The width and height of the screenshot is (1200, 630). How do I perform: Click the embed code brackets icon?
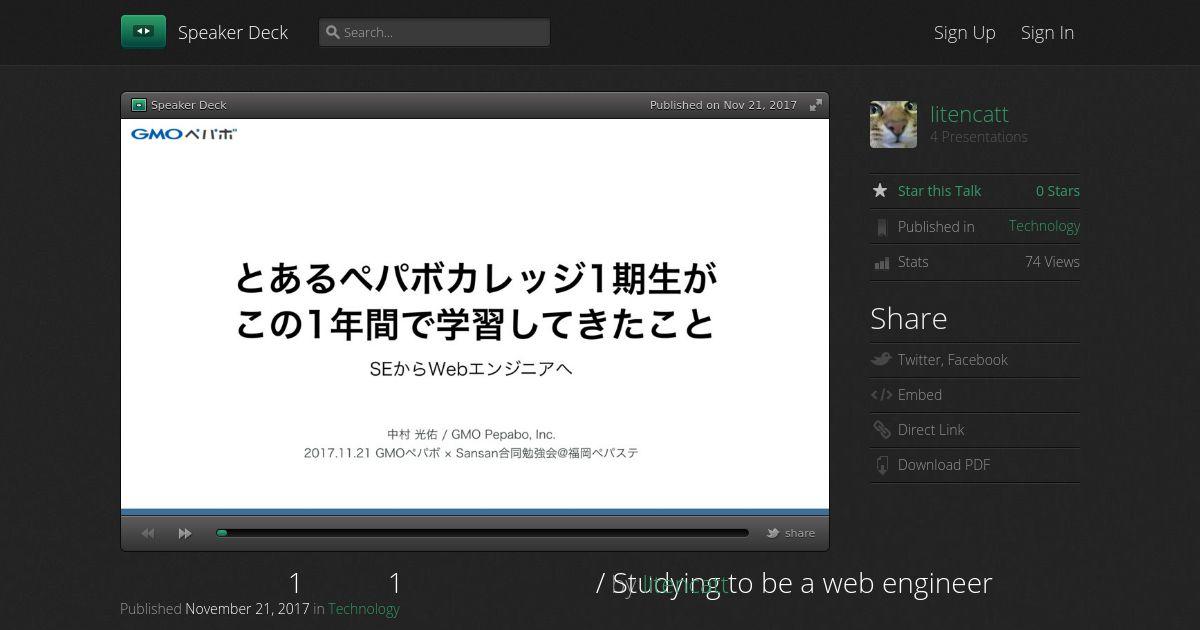(881, 395)
